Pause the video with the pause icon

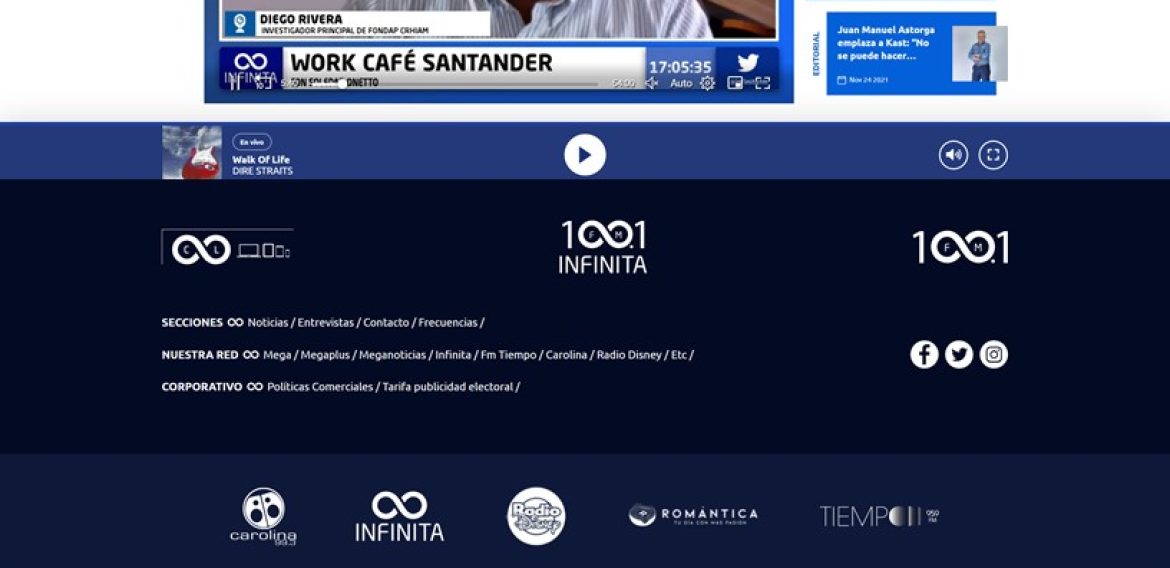[x=235, y=84]
